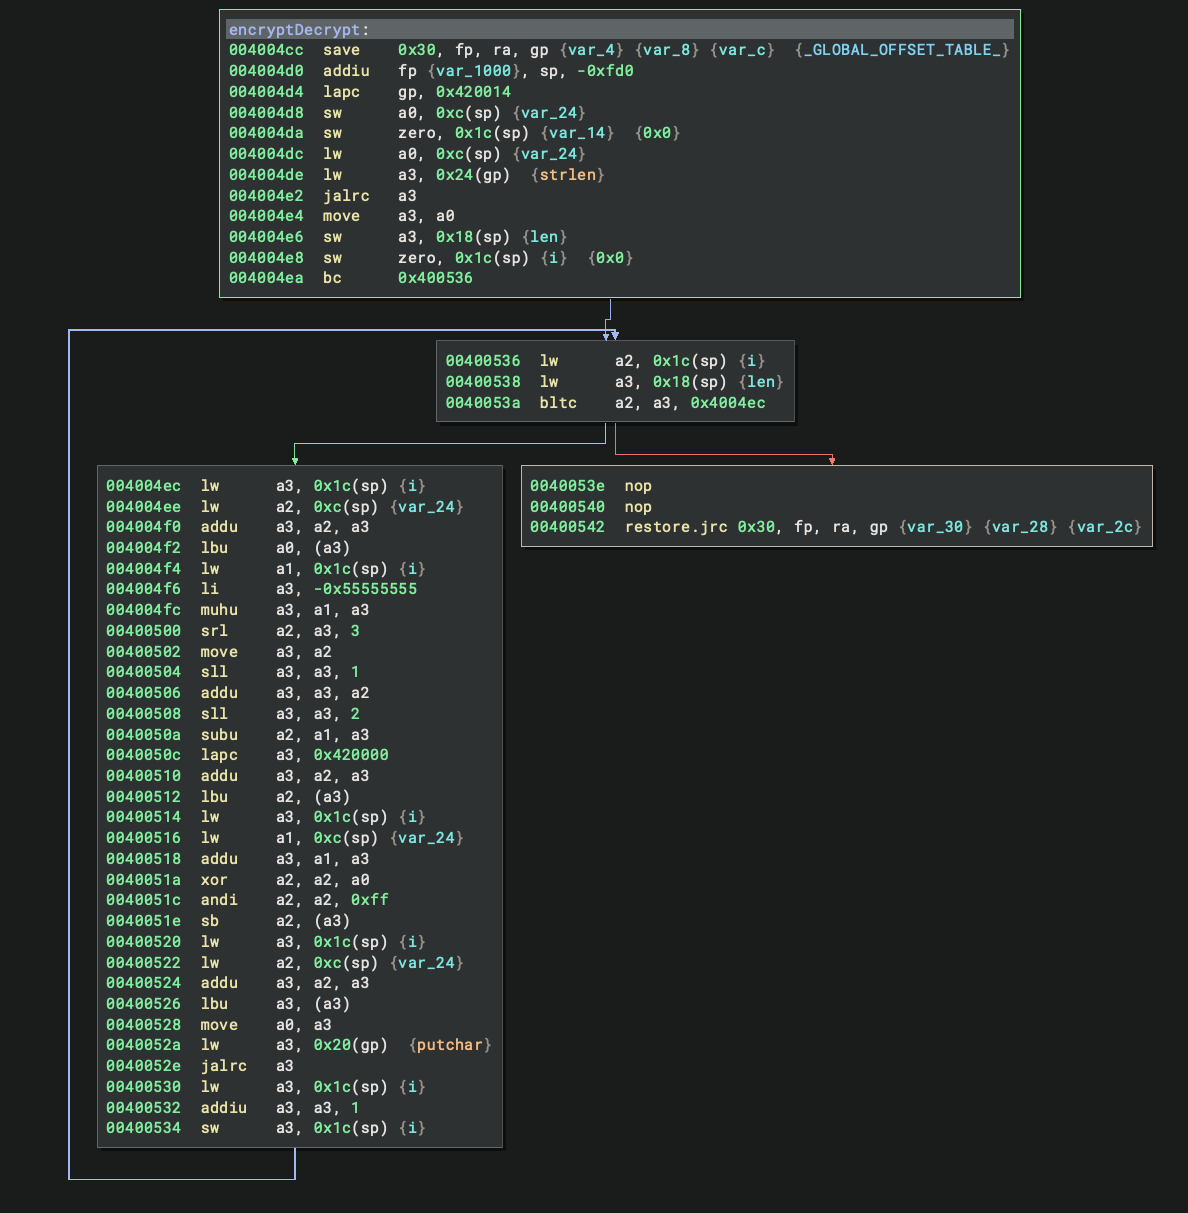This screenshot has height=1213, width=1188.
Task: Click address 004004d0 addiu line
Action: [266, 71]
